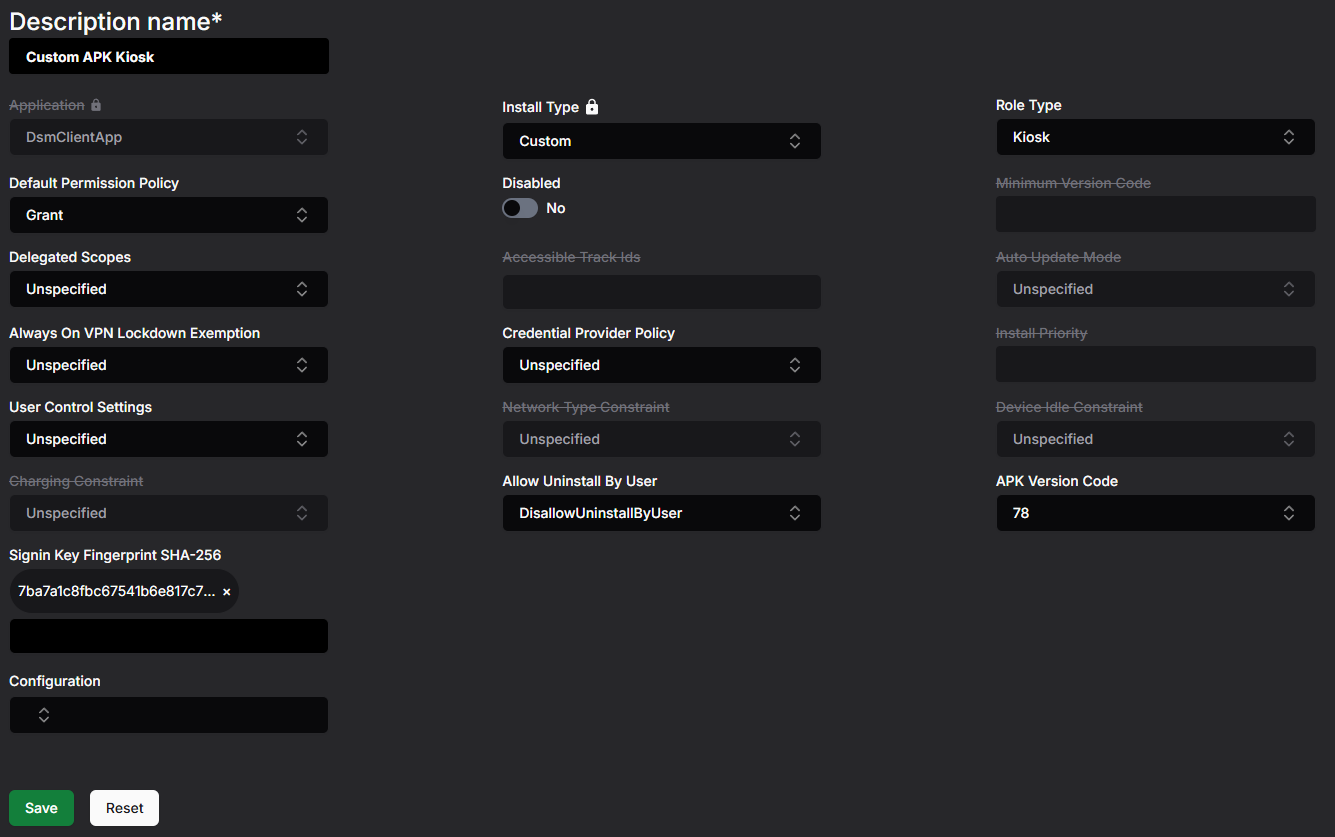This screenshot has height=837, width=1335.
Task: Open the APK Version Code dropdown
Action: [x=1155, y=513]
